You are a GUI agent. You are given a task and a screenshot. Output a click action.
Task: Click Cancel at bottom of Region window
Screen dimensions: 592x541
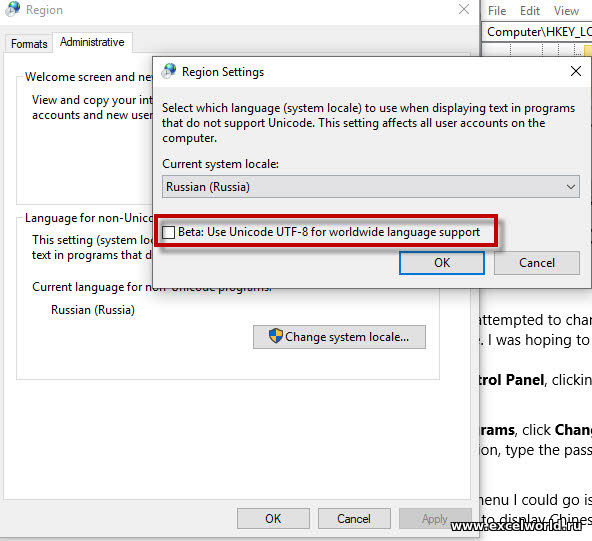[354, 519]
